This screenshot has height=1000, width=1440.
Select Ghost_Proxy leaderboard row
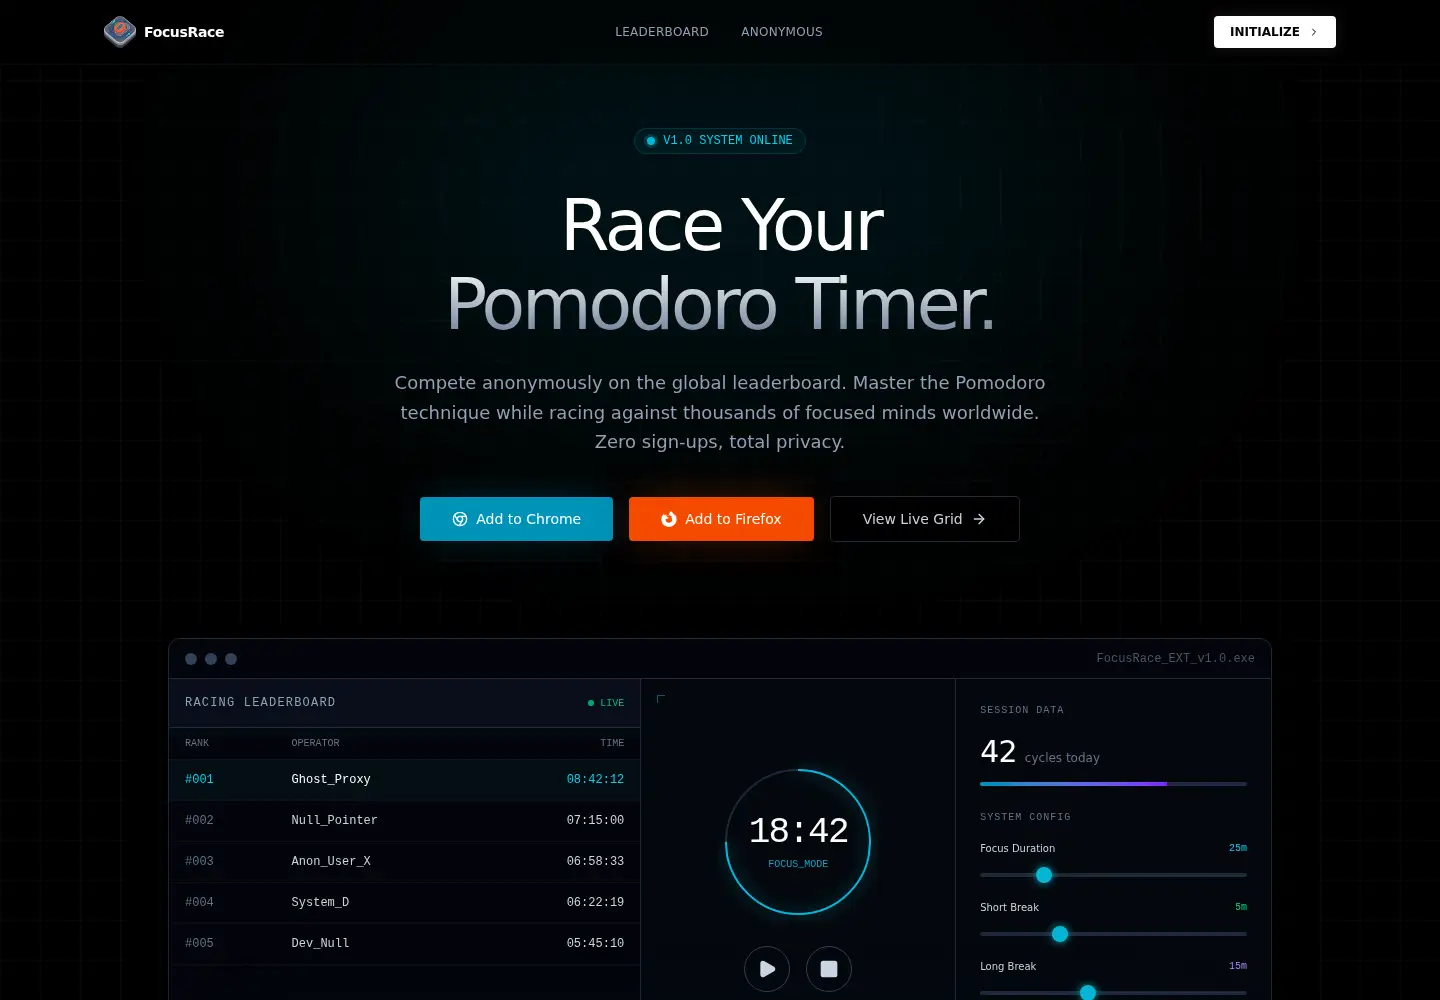coord(404,779)
